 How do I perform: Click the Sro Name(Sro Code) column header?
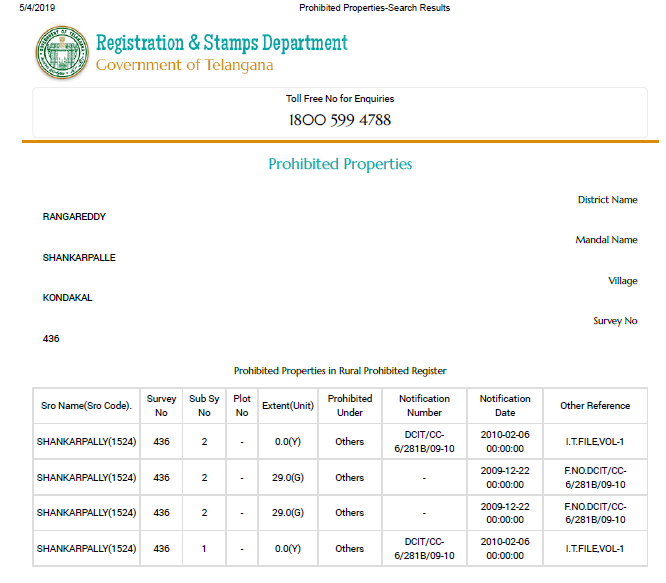pyautogui.click(x=86, y=406)
